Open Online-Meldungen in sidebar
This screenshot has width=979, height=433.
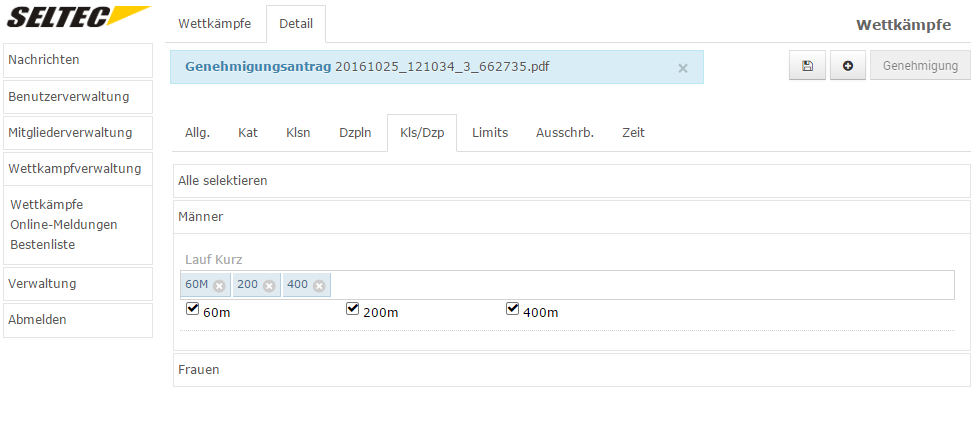pyautogui.click(x=64, y=225)
